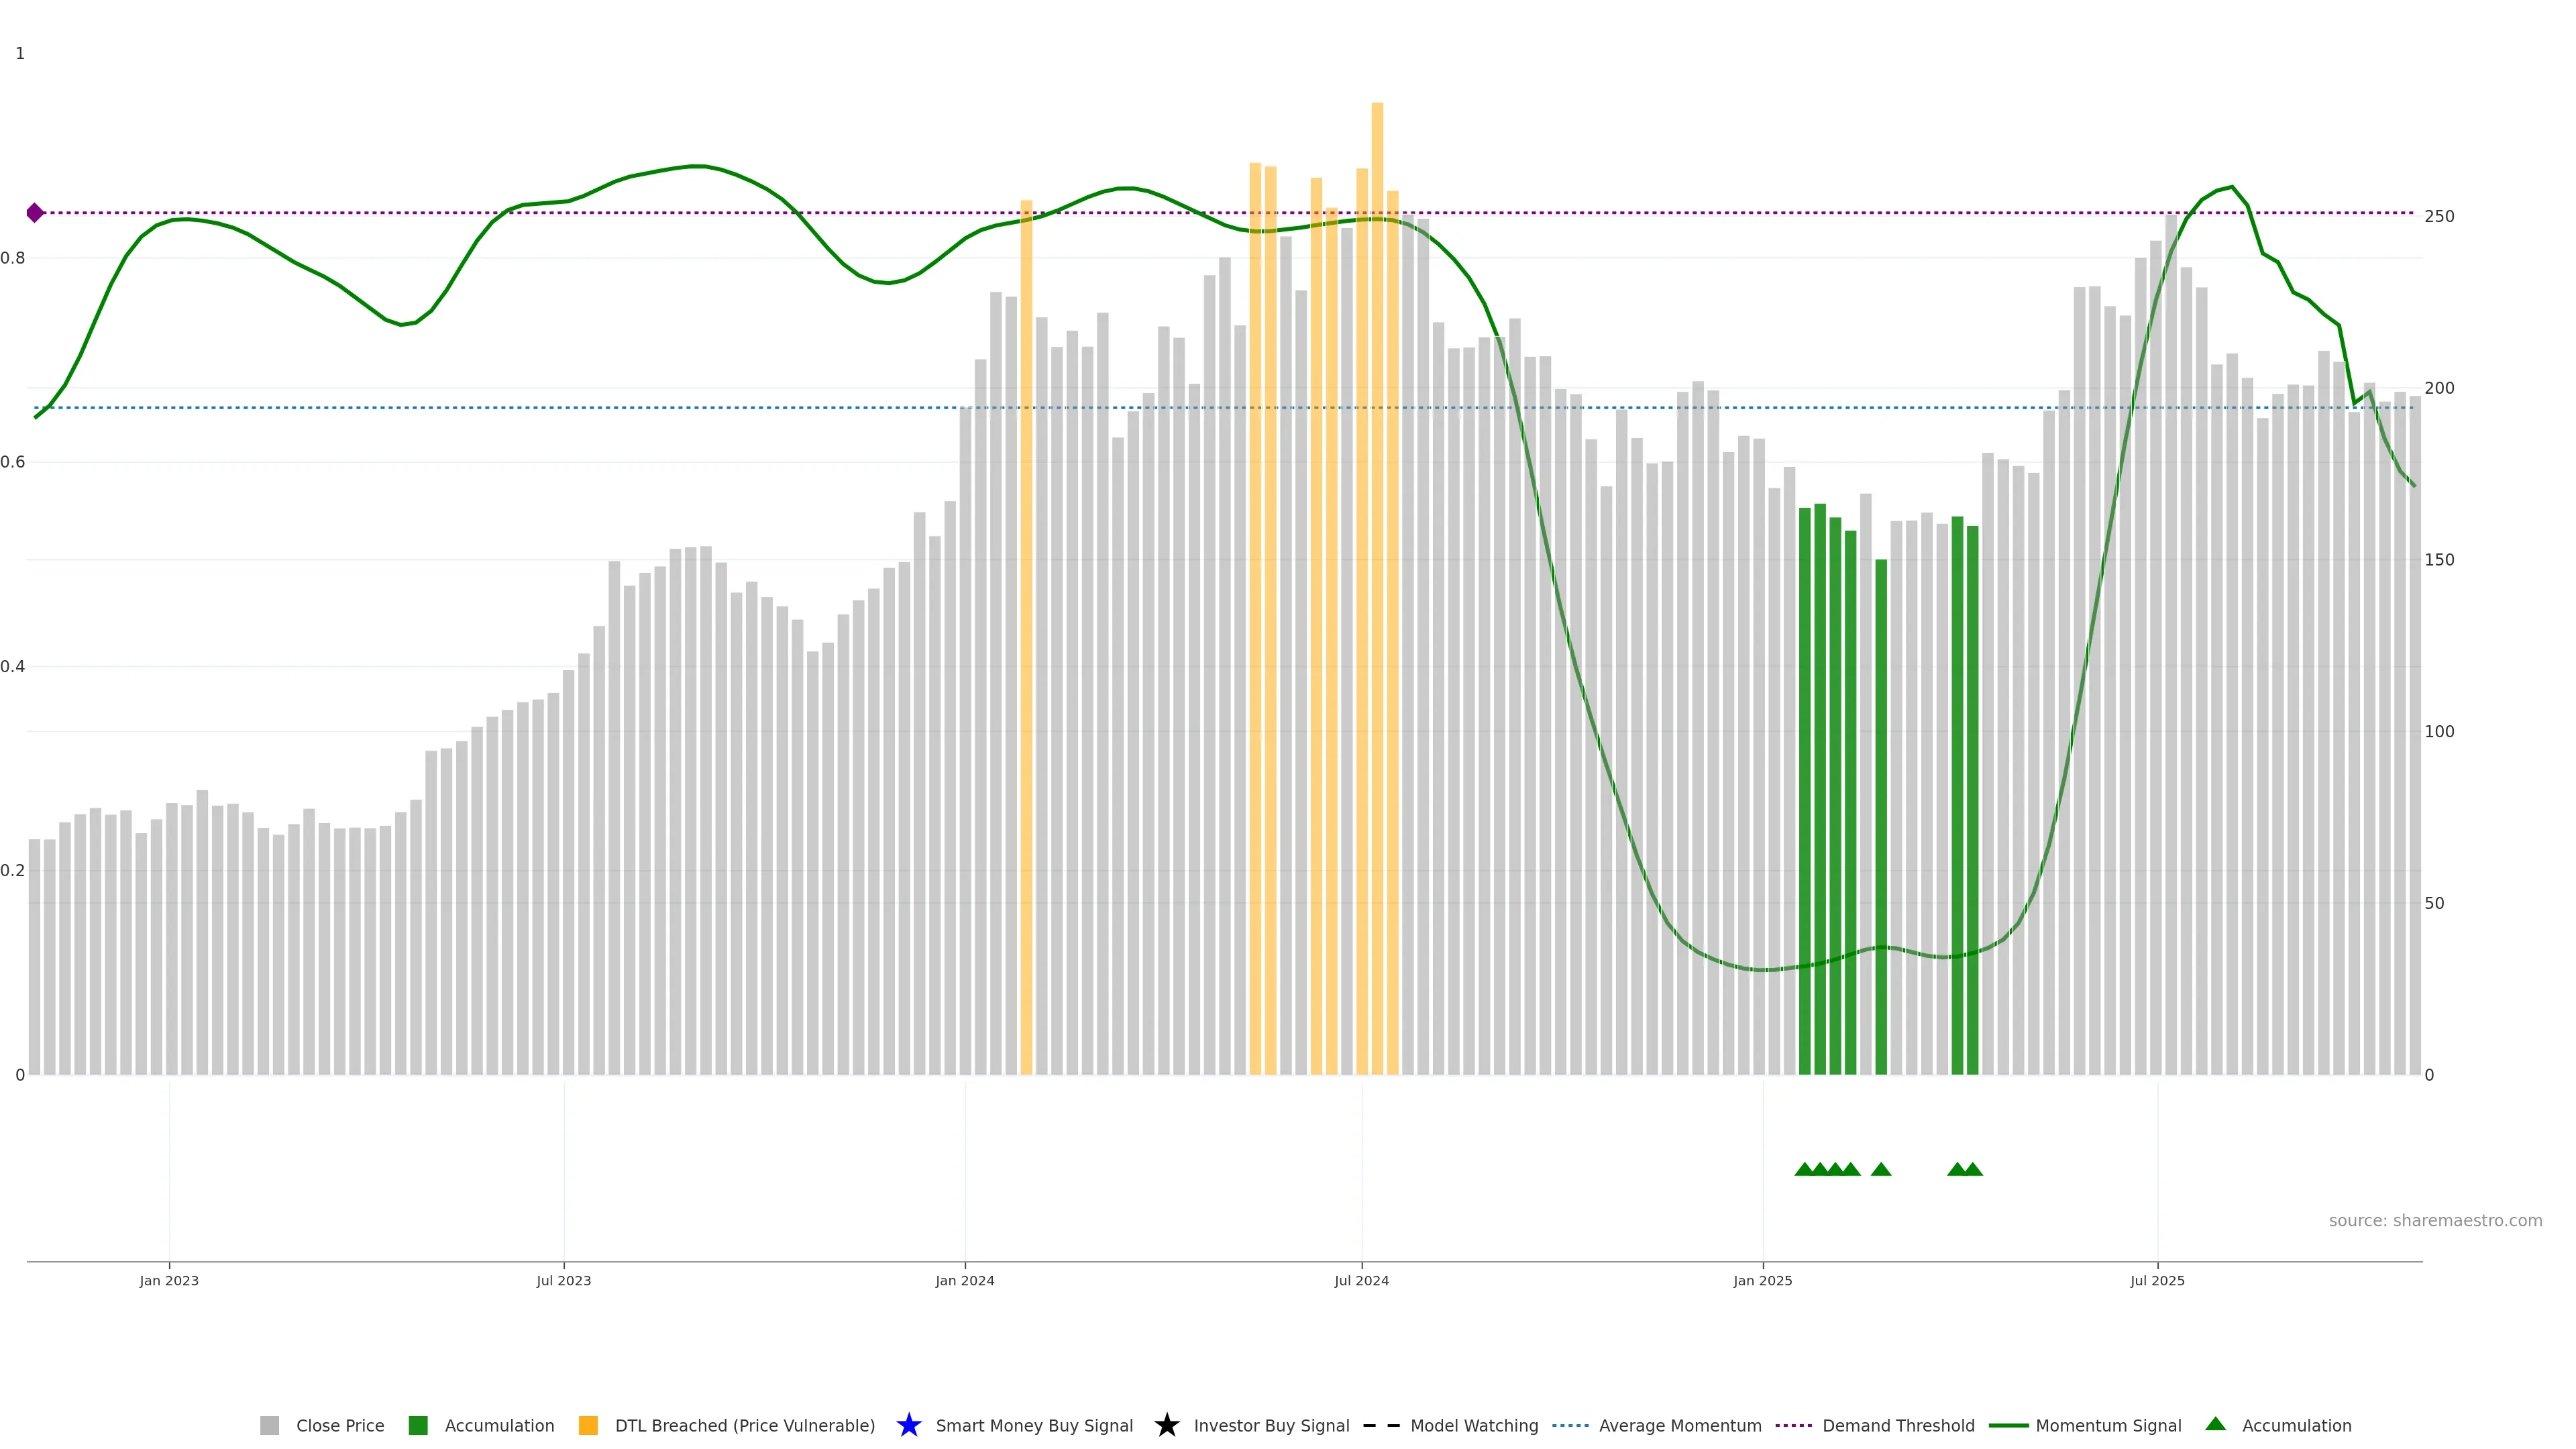Click the Jan 2024 axis label

[x=964, y=1280]
